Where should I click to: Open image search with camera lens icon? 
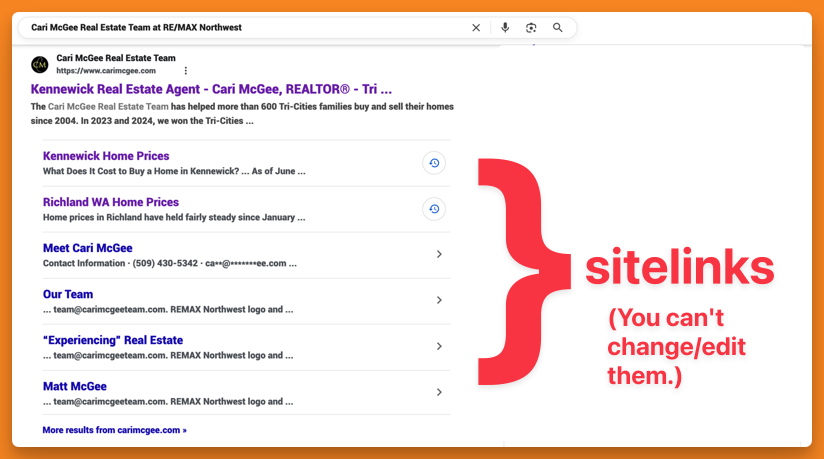click(x=531, y=27)
